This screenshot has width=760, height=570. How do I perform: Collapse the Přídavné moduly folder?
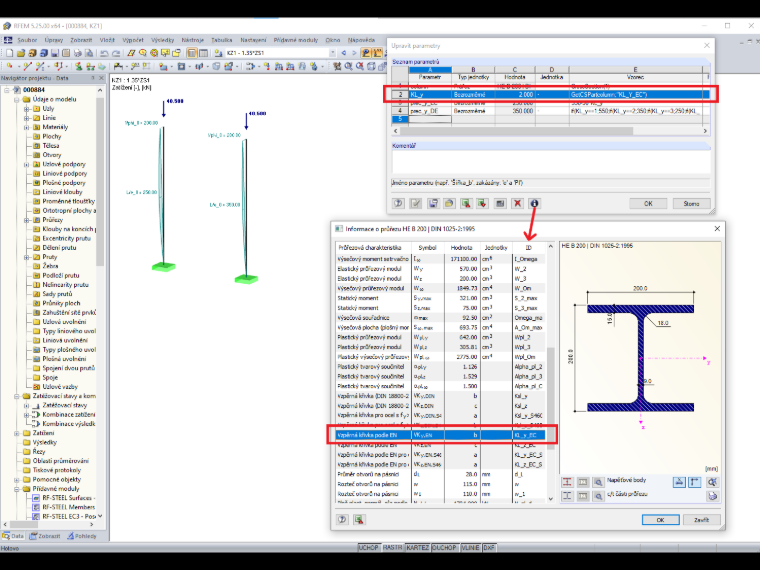(17, 489)
